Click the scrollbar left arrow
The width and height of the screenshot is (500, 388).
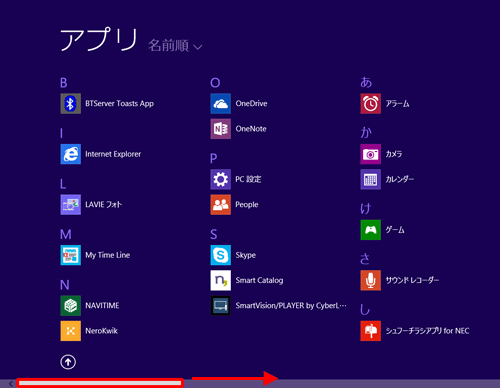[10, 384]
